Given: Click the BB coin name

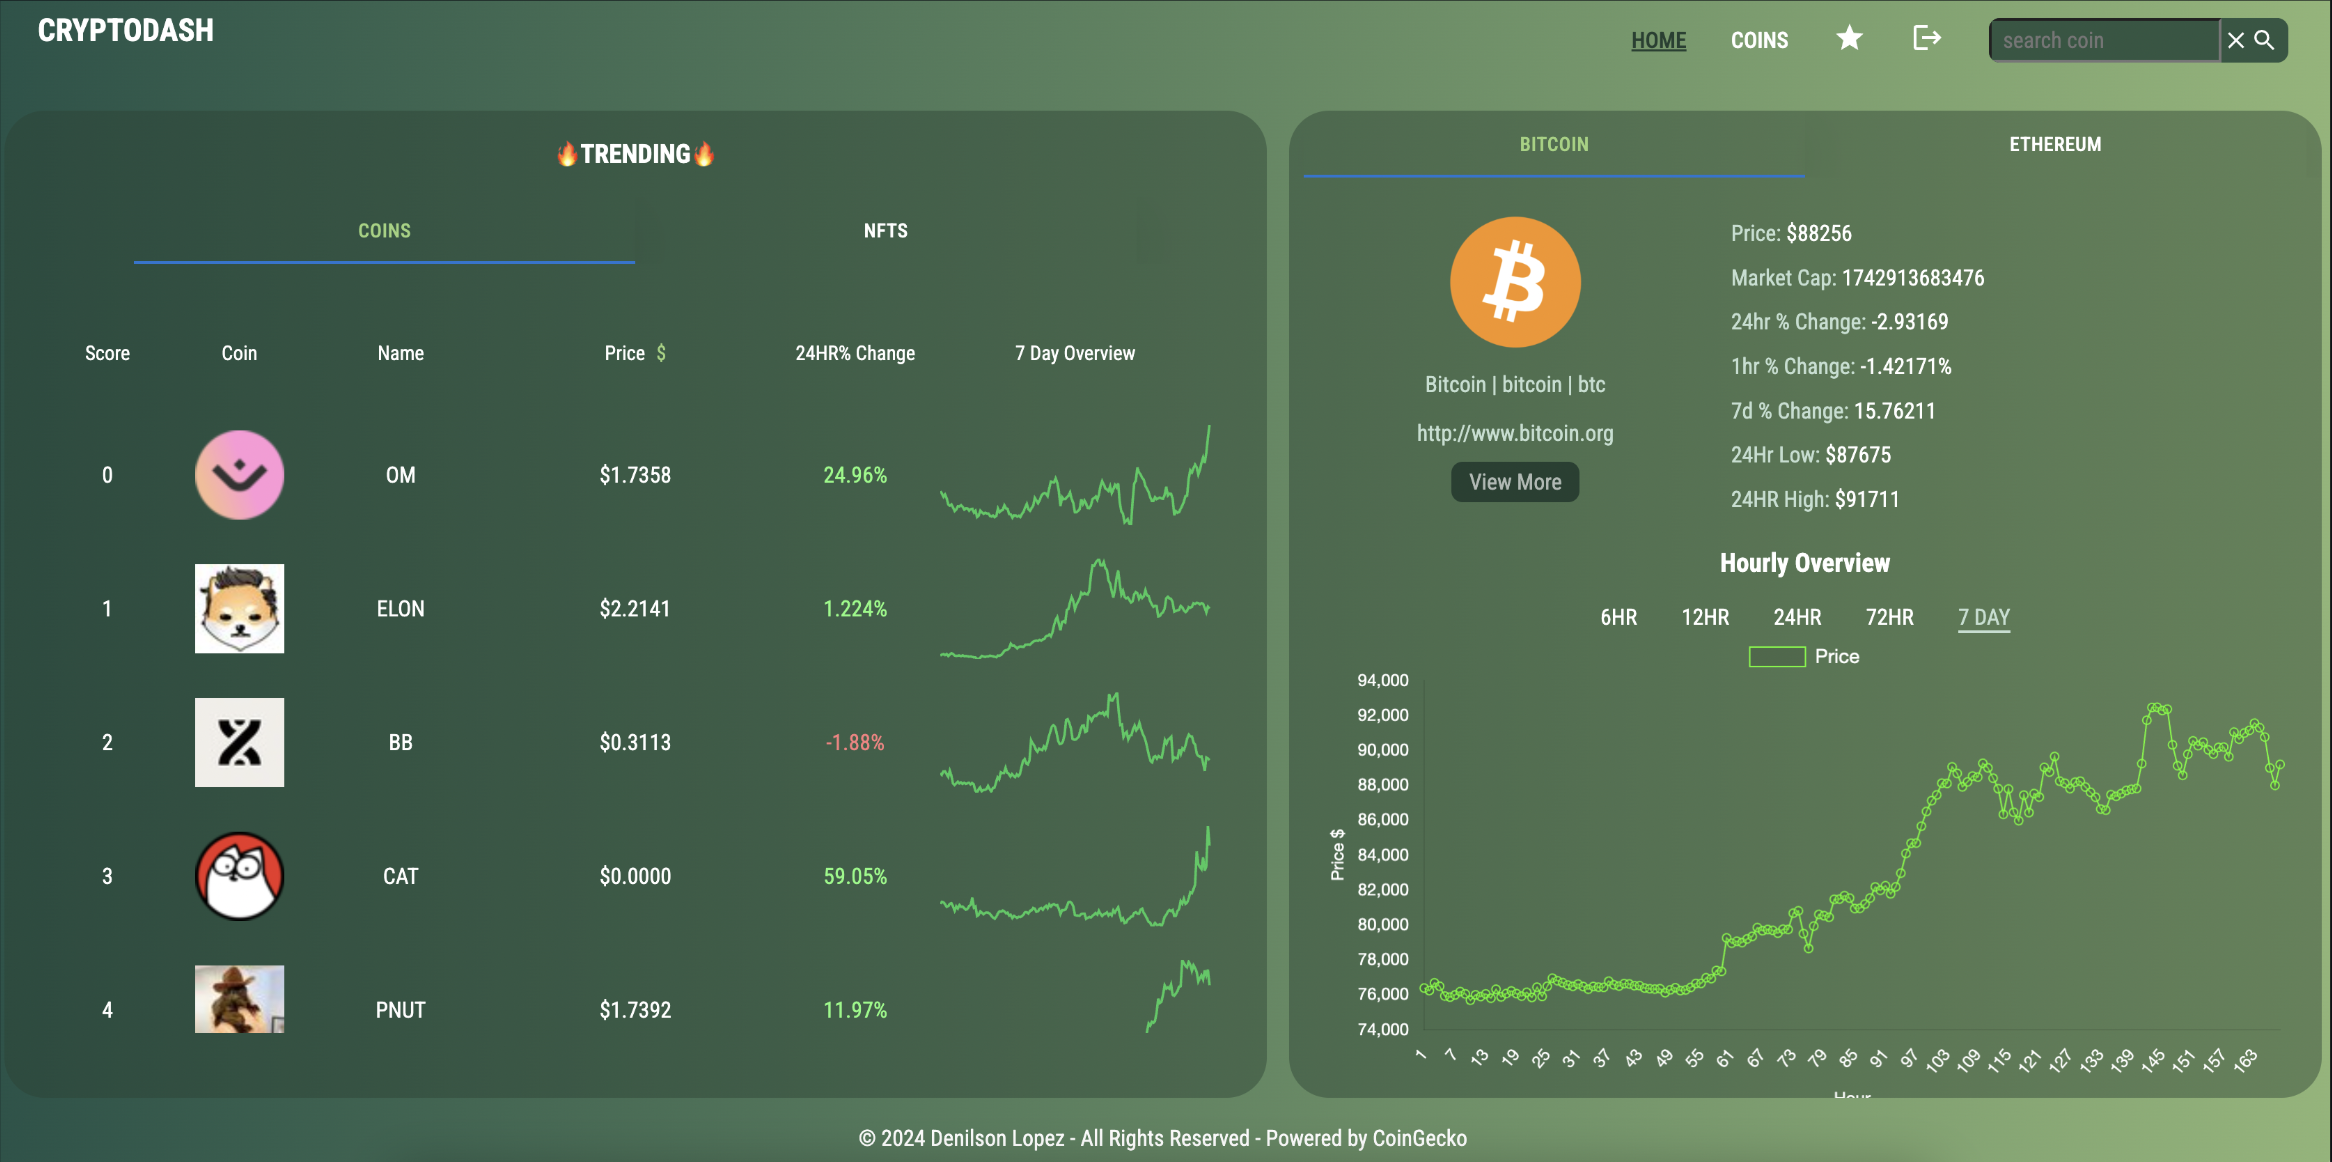Looking at the screenshot, I should pyautogui.click(x=400, y=743).
